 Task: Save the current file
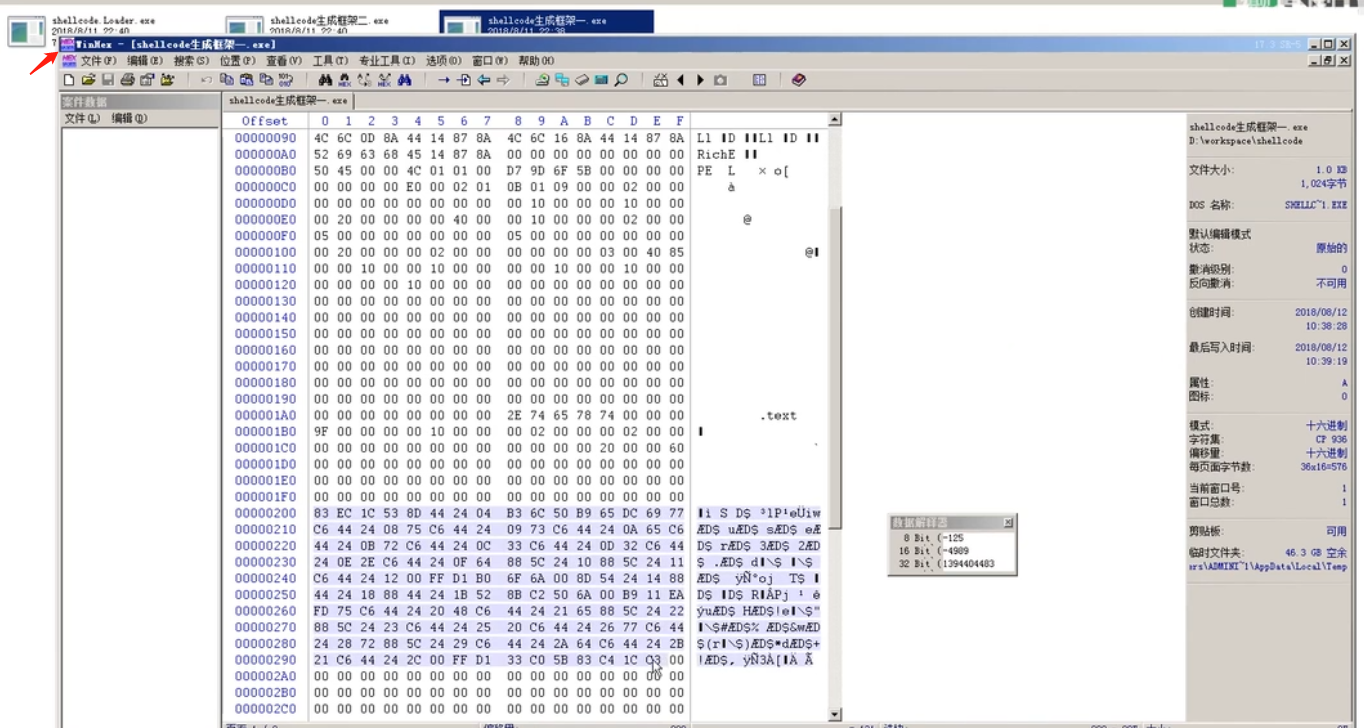coord(107,80)
